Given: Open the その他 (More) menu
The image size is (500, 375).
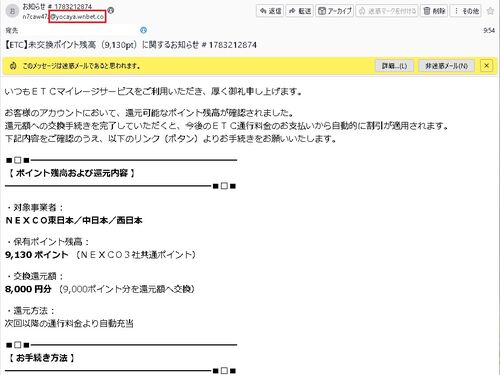Looking at the screenshot, I should pyautogui.click(x=466, y=11).
